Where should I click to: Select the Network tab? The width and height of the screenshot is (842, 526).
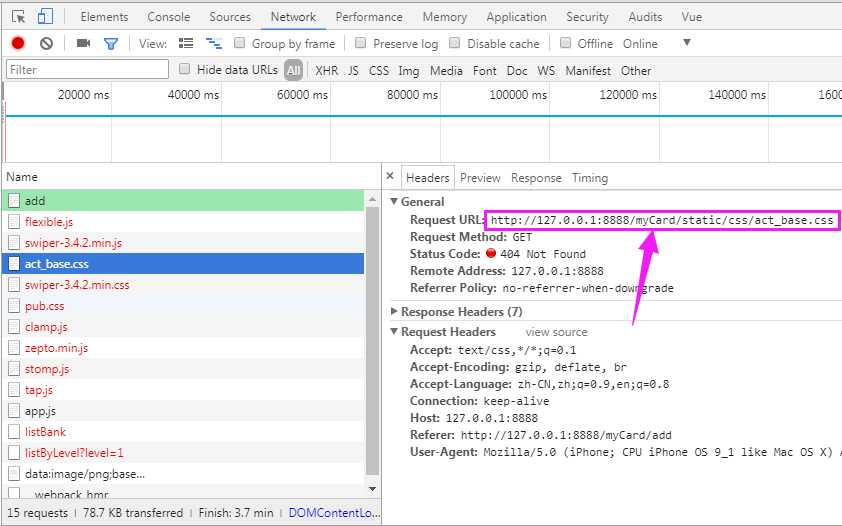click(293, 17)
